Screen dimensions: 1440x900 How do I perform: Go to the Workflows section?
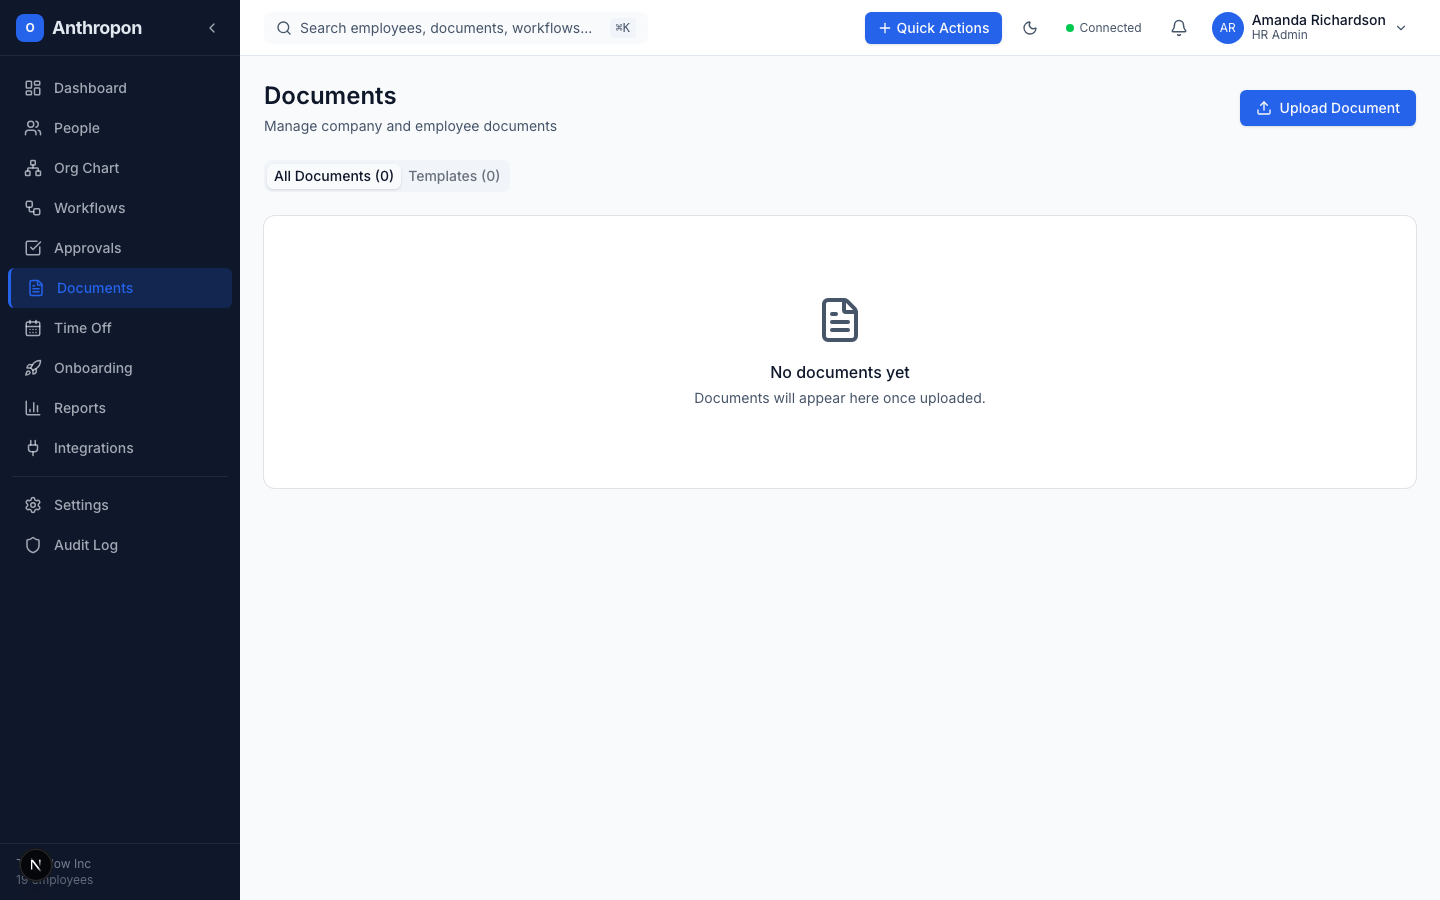(89, 208)
